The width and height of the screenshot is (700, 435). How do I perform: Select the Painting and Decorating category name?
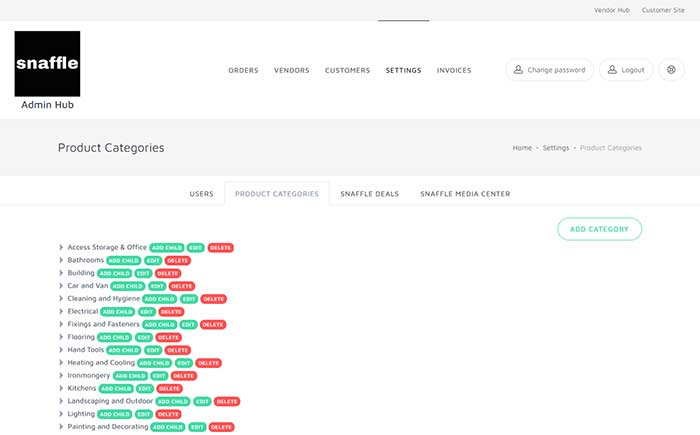click(108, 427)
